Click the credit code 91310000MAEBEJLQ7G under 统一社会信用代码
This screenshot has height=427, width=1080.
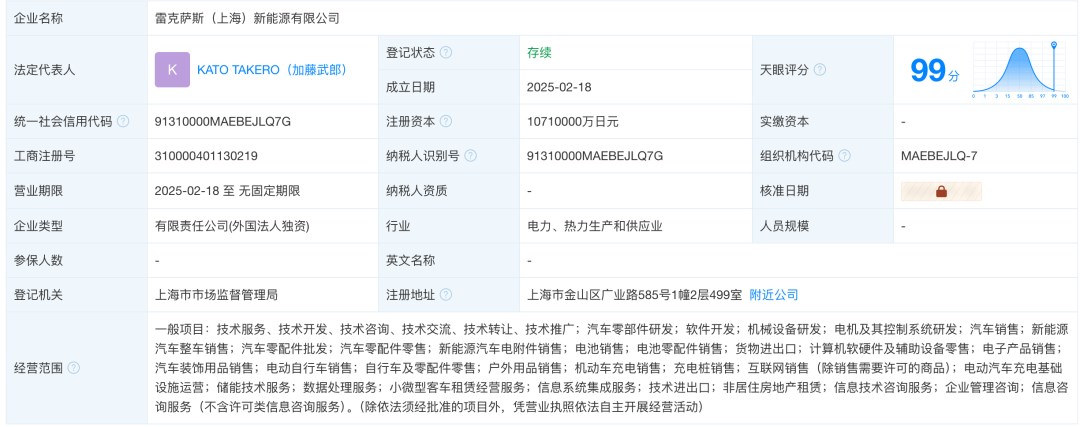coord(223,122)
